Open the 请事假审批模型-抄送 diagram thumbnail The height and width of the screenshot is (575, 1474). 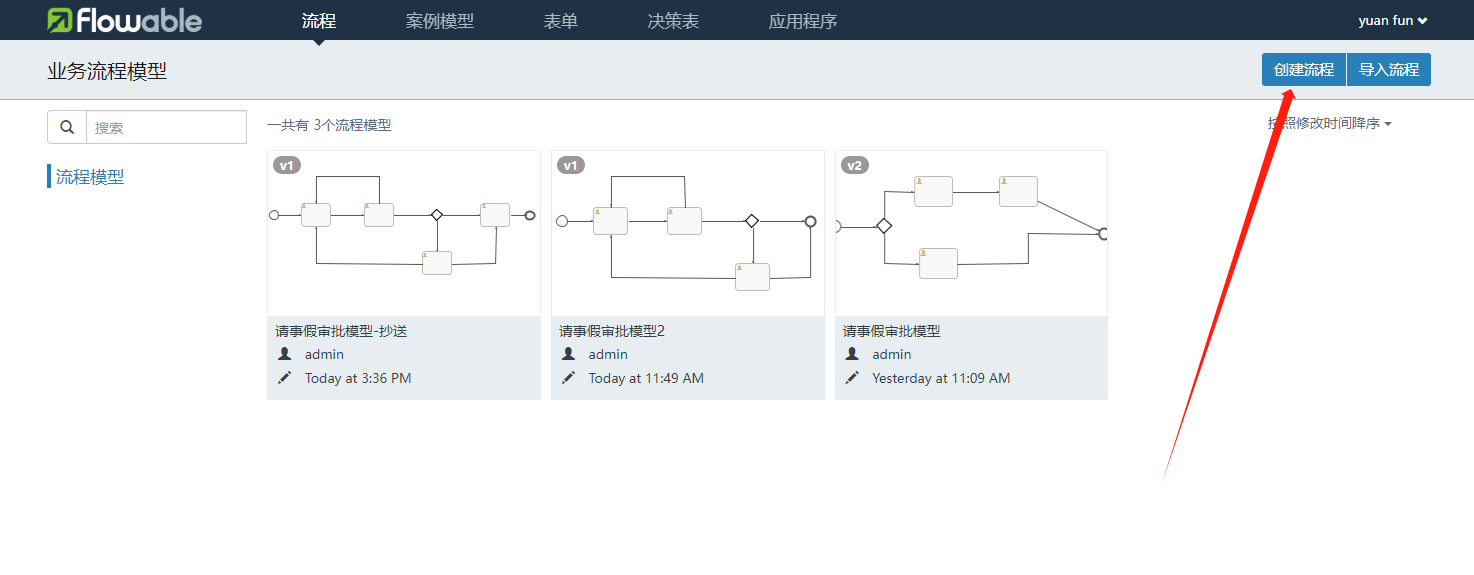click(404, 233)
